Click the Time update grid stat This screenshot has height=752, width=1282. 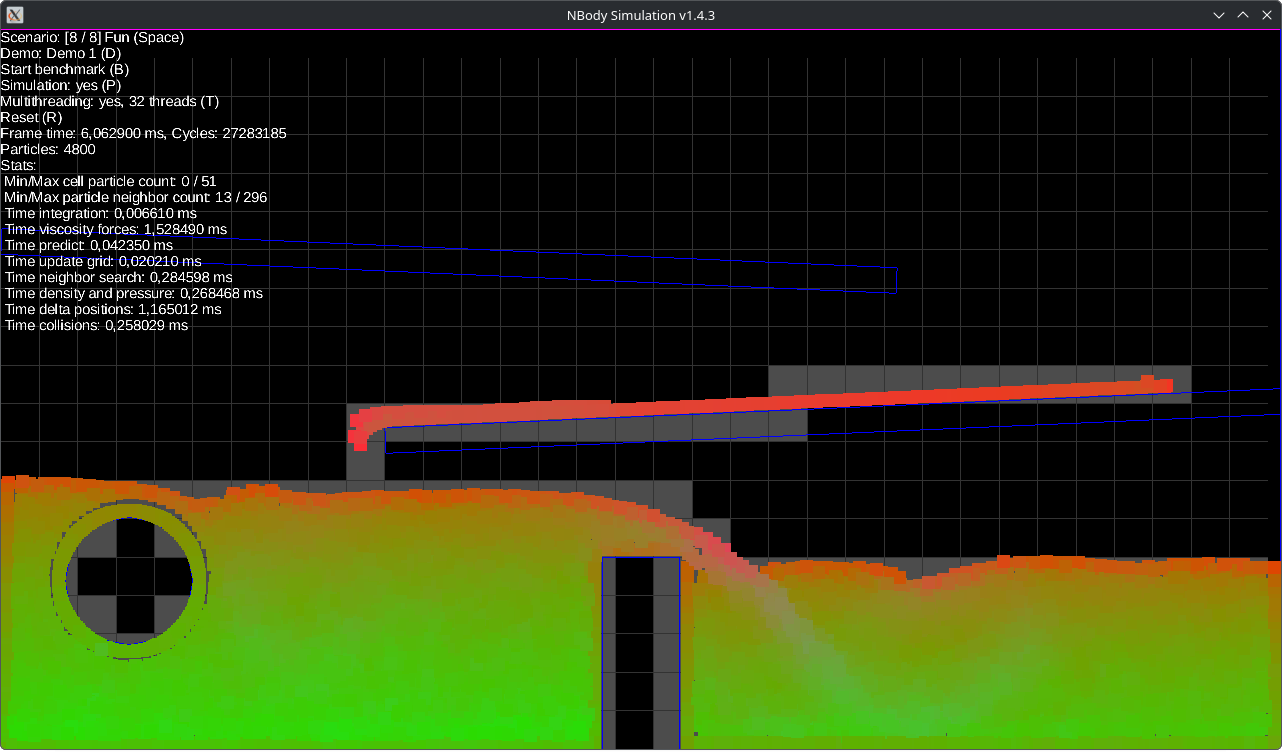point(103,262)
